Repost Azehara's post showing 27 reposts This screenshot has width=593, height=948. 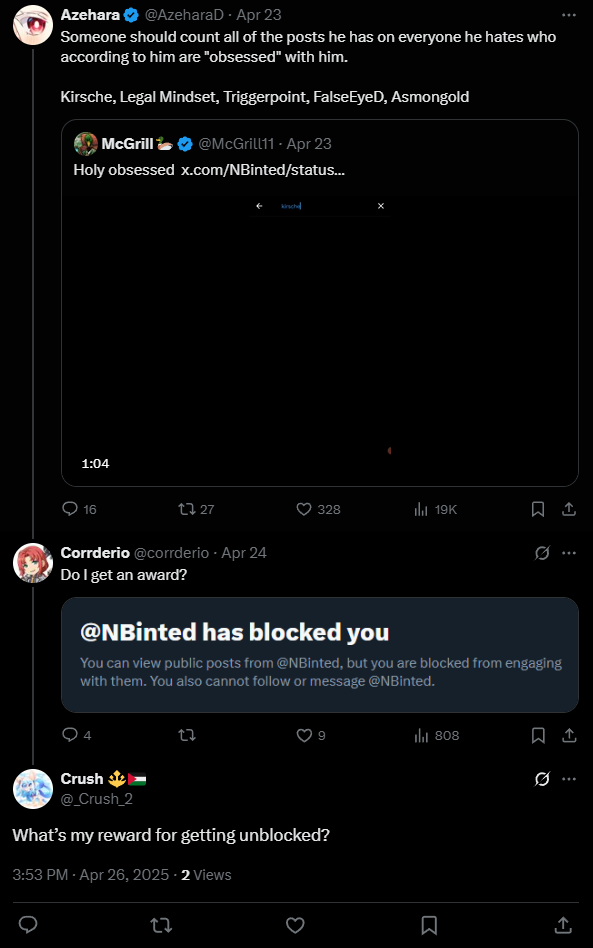tap(196, 509)
